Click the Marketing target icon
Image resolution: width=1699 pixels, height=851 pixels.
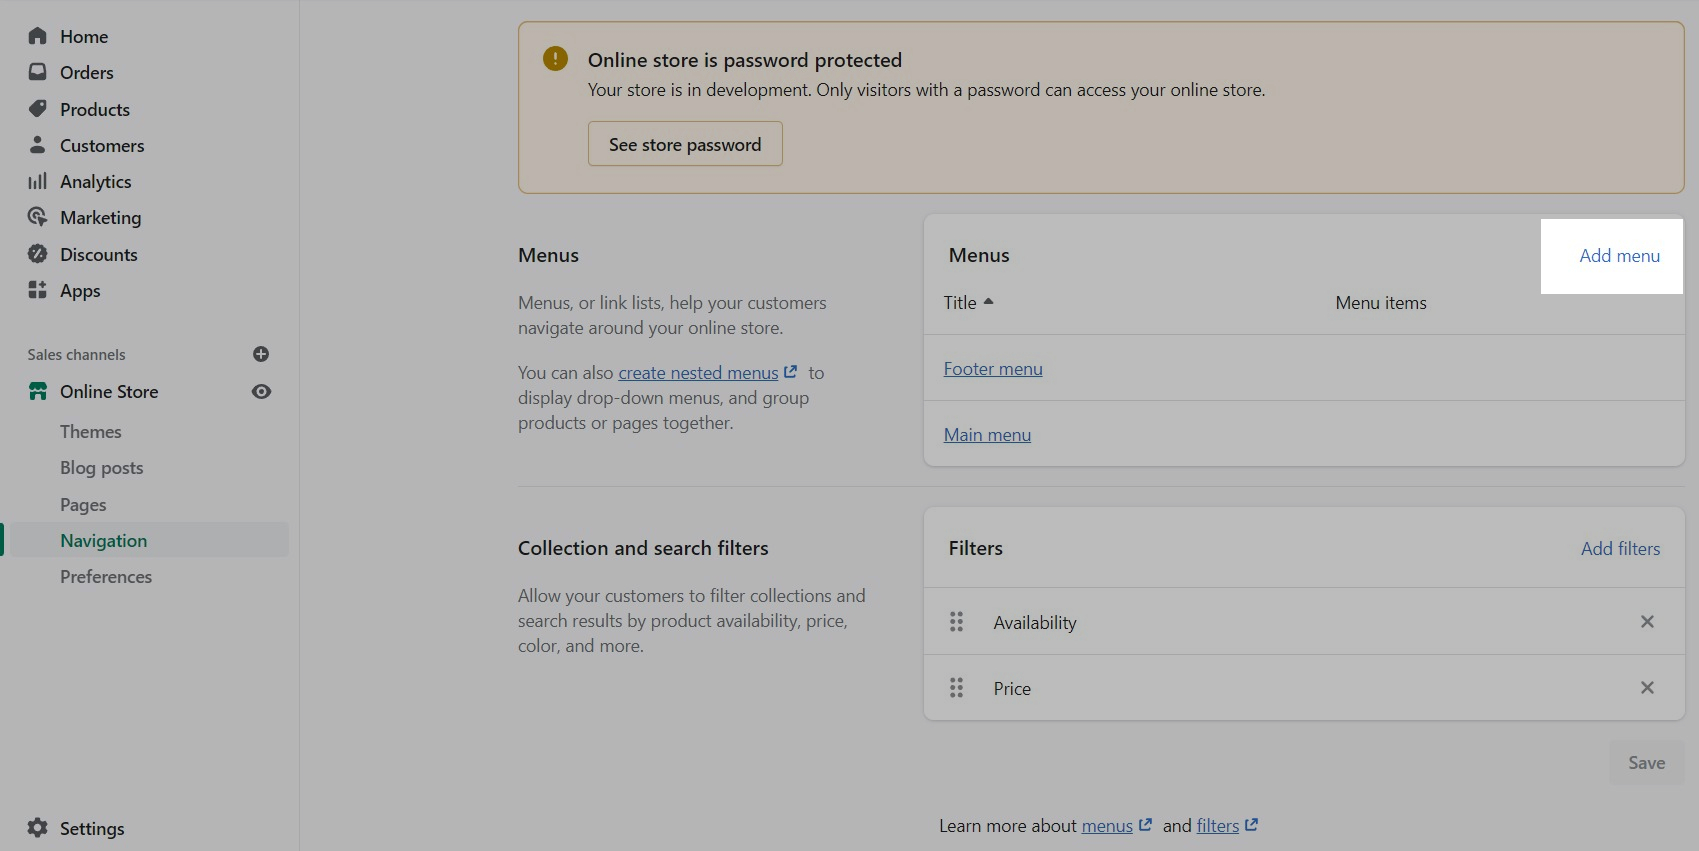click(38, 217)
